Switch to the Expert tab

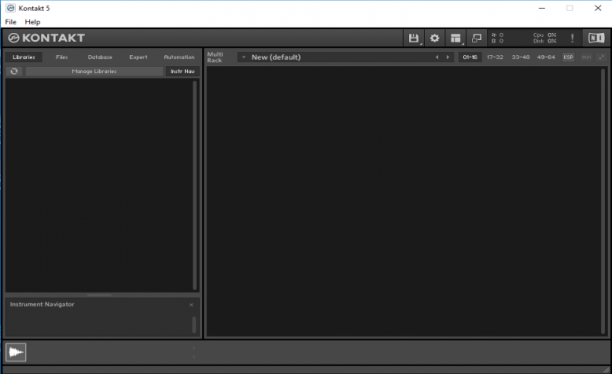138,57
